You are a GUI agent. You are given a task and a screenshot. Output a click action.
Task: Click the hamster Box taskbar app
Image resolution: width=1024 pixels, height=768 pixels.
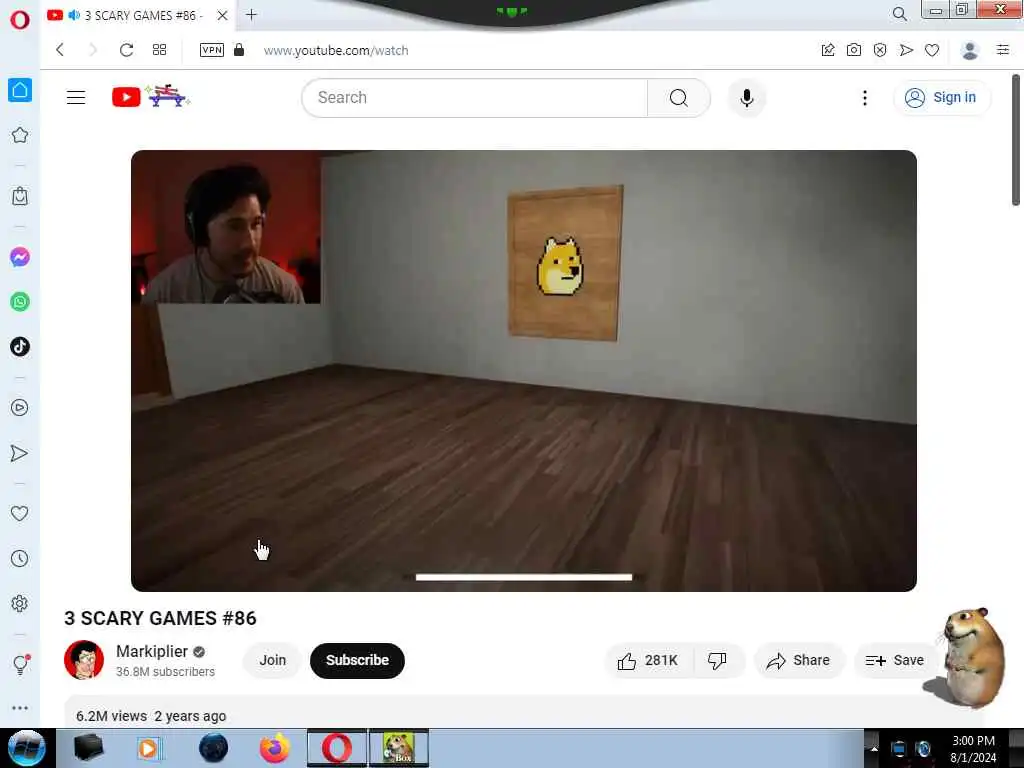click(x=399, y=748)
